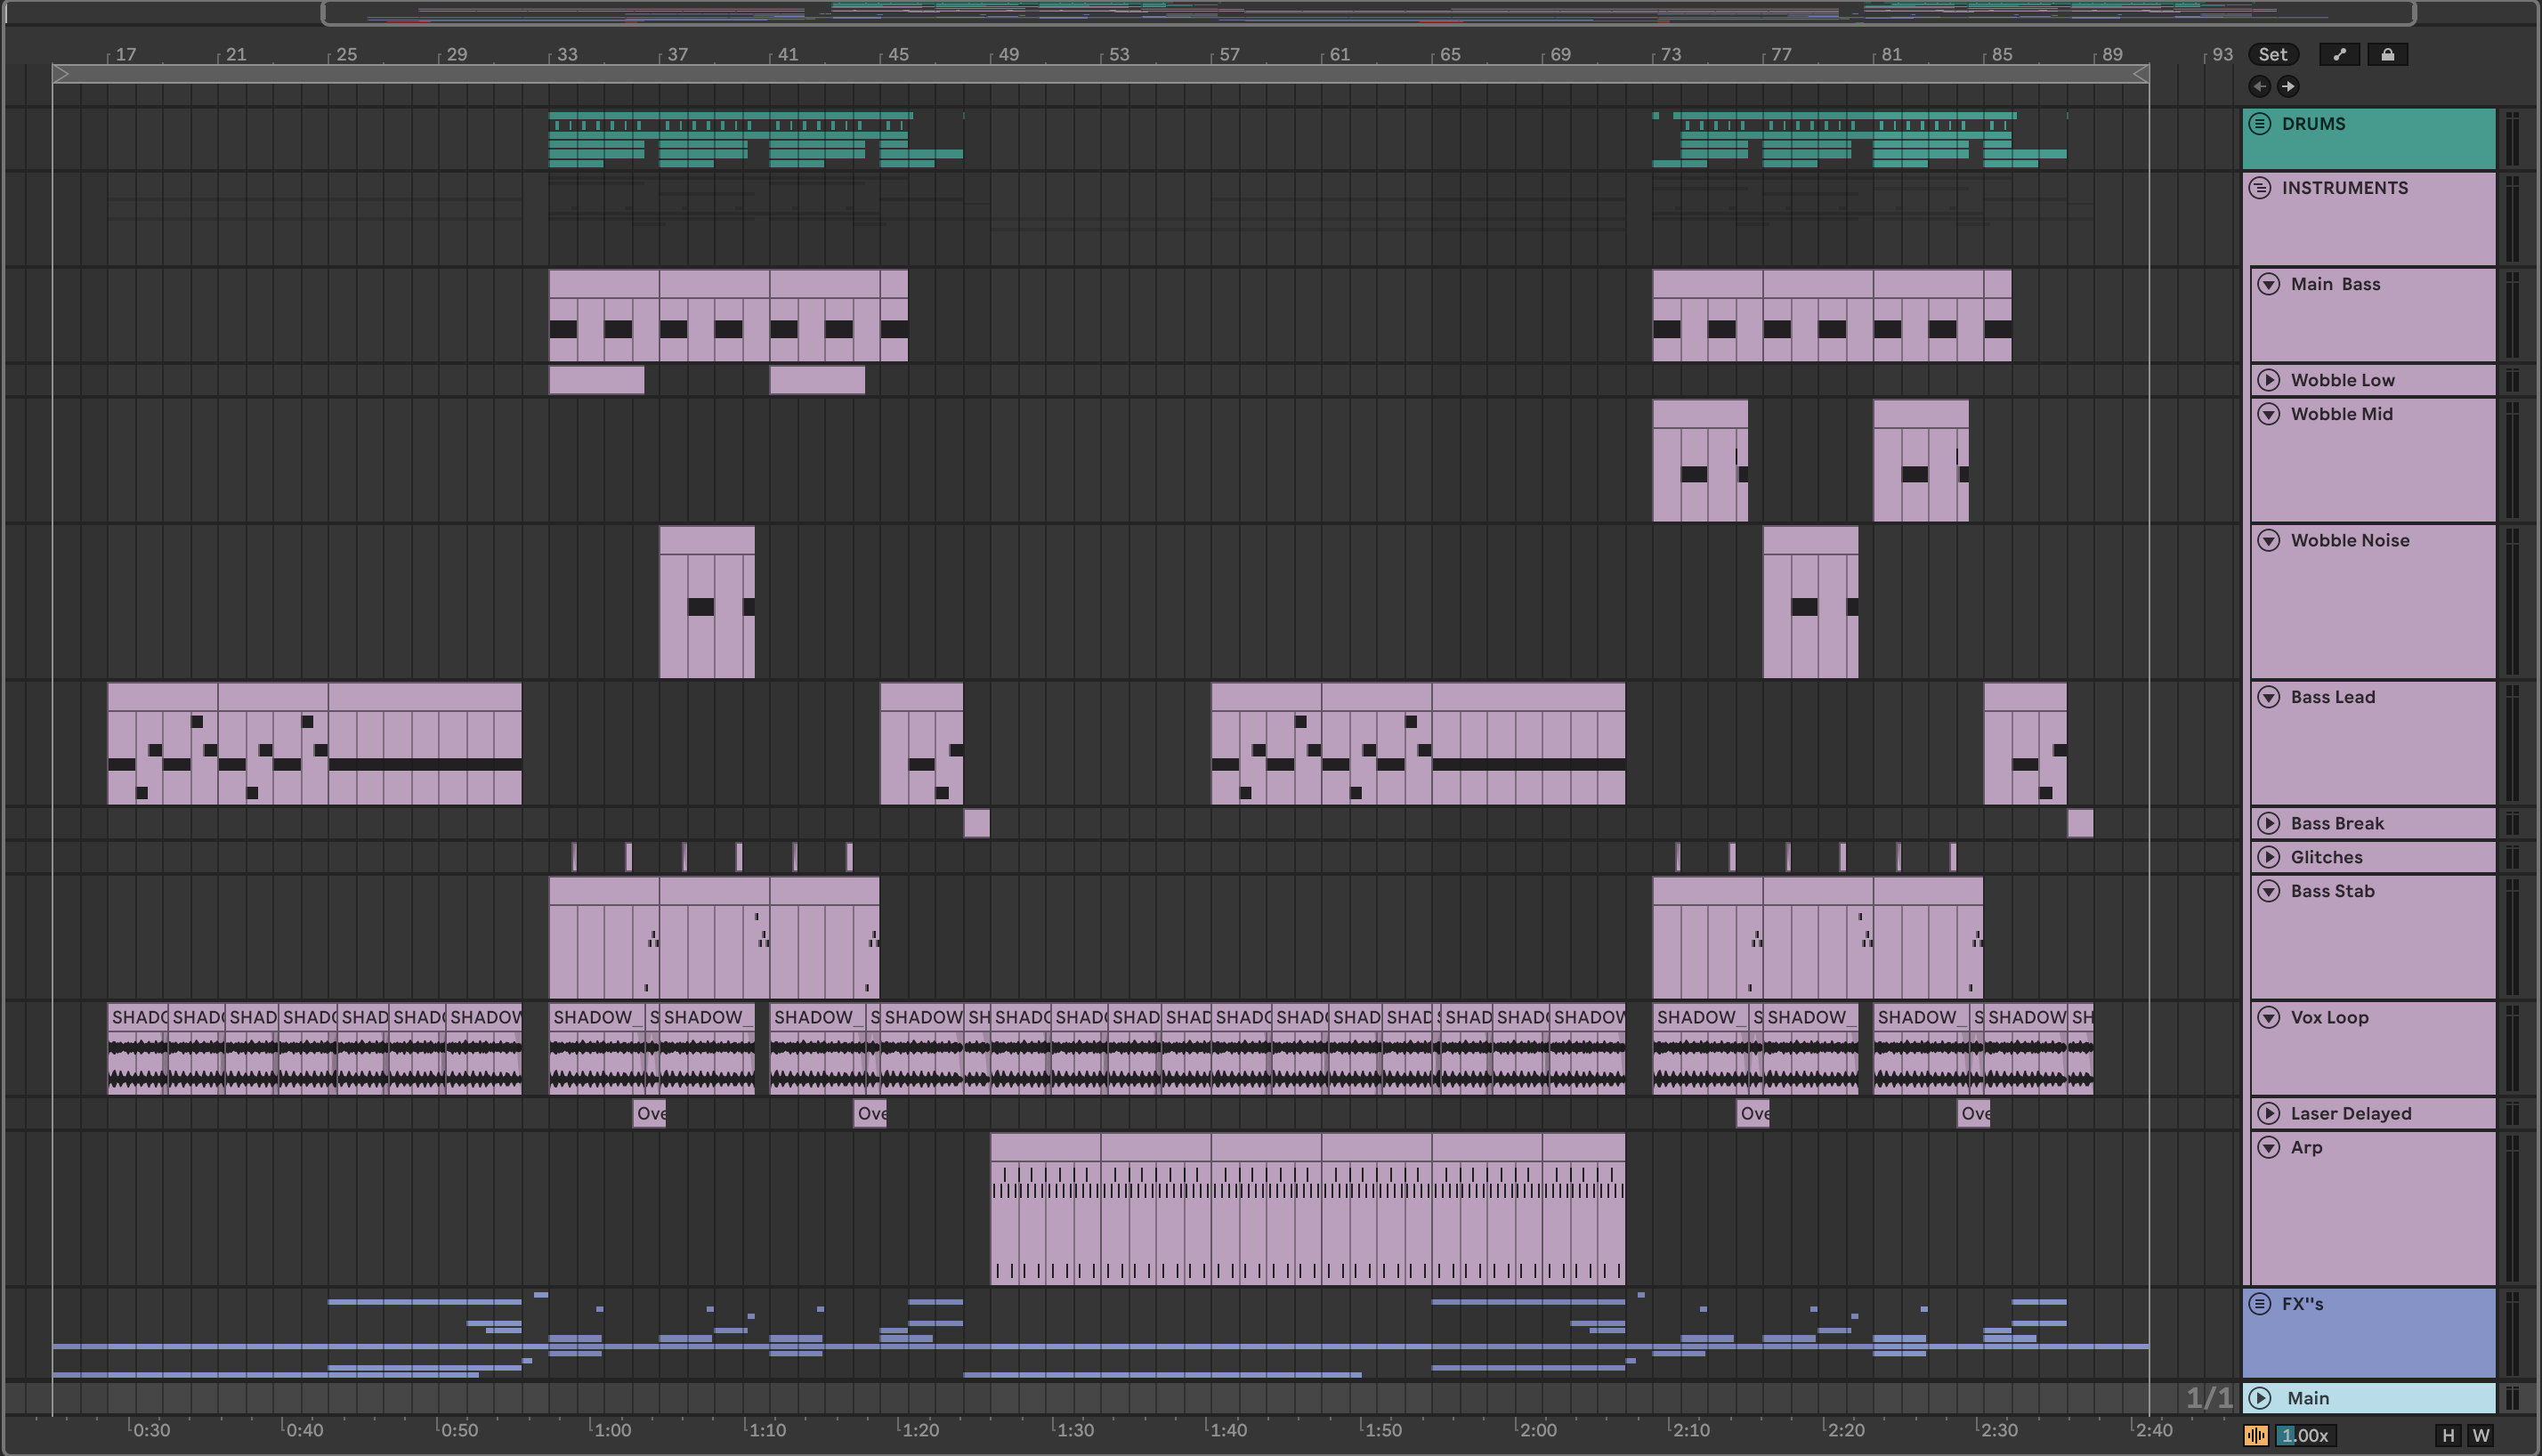Viewport: 2542px width, 1456px height.
Task: Jump to previous locator arrow
Action: coord(2260,87)
